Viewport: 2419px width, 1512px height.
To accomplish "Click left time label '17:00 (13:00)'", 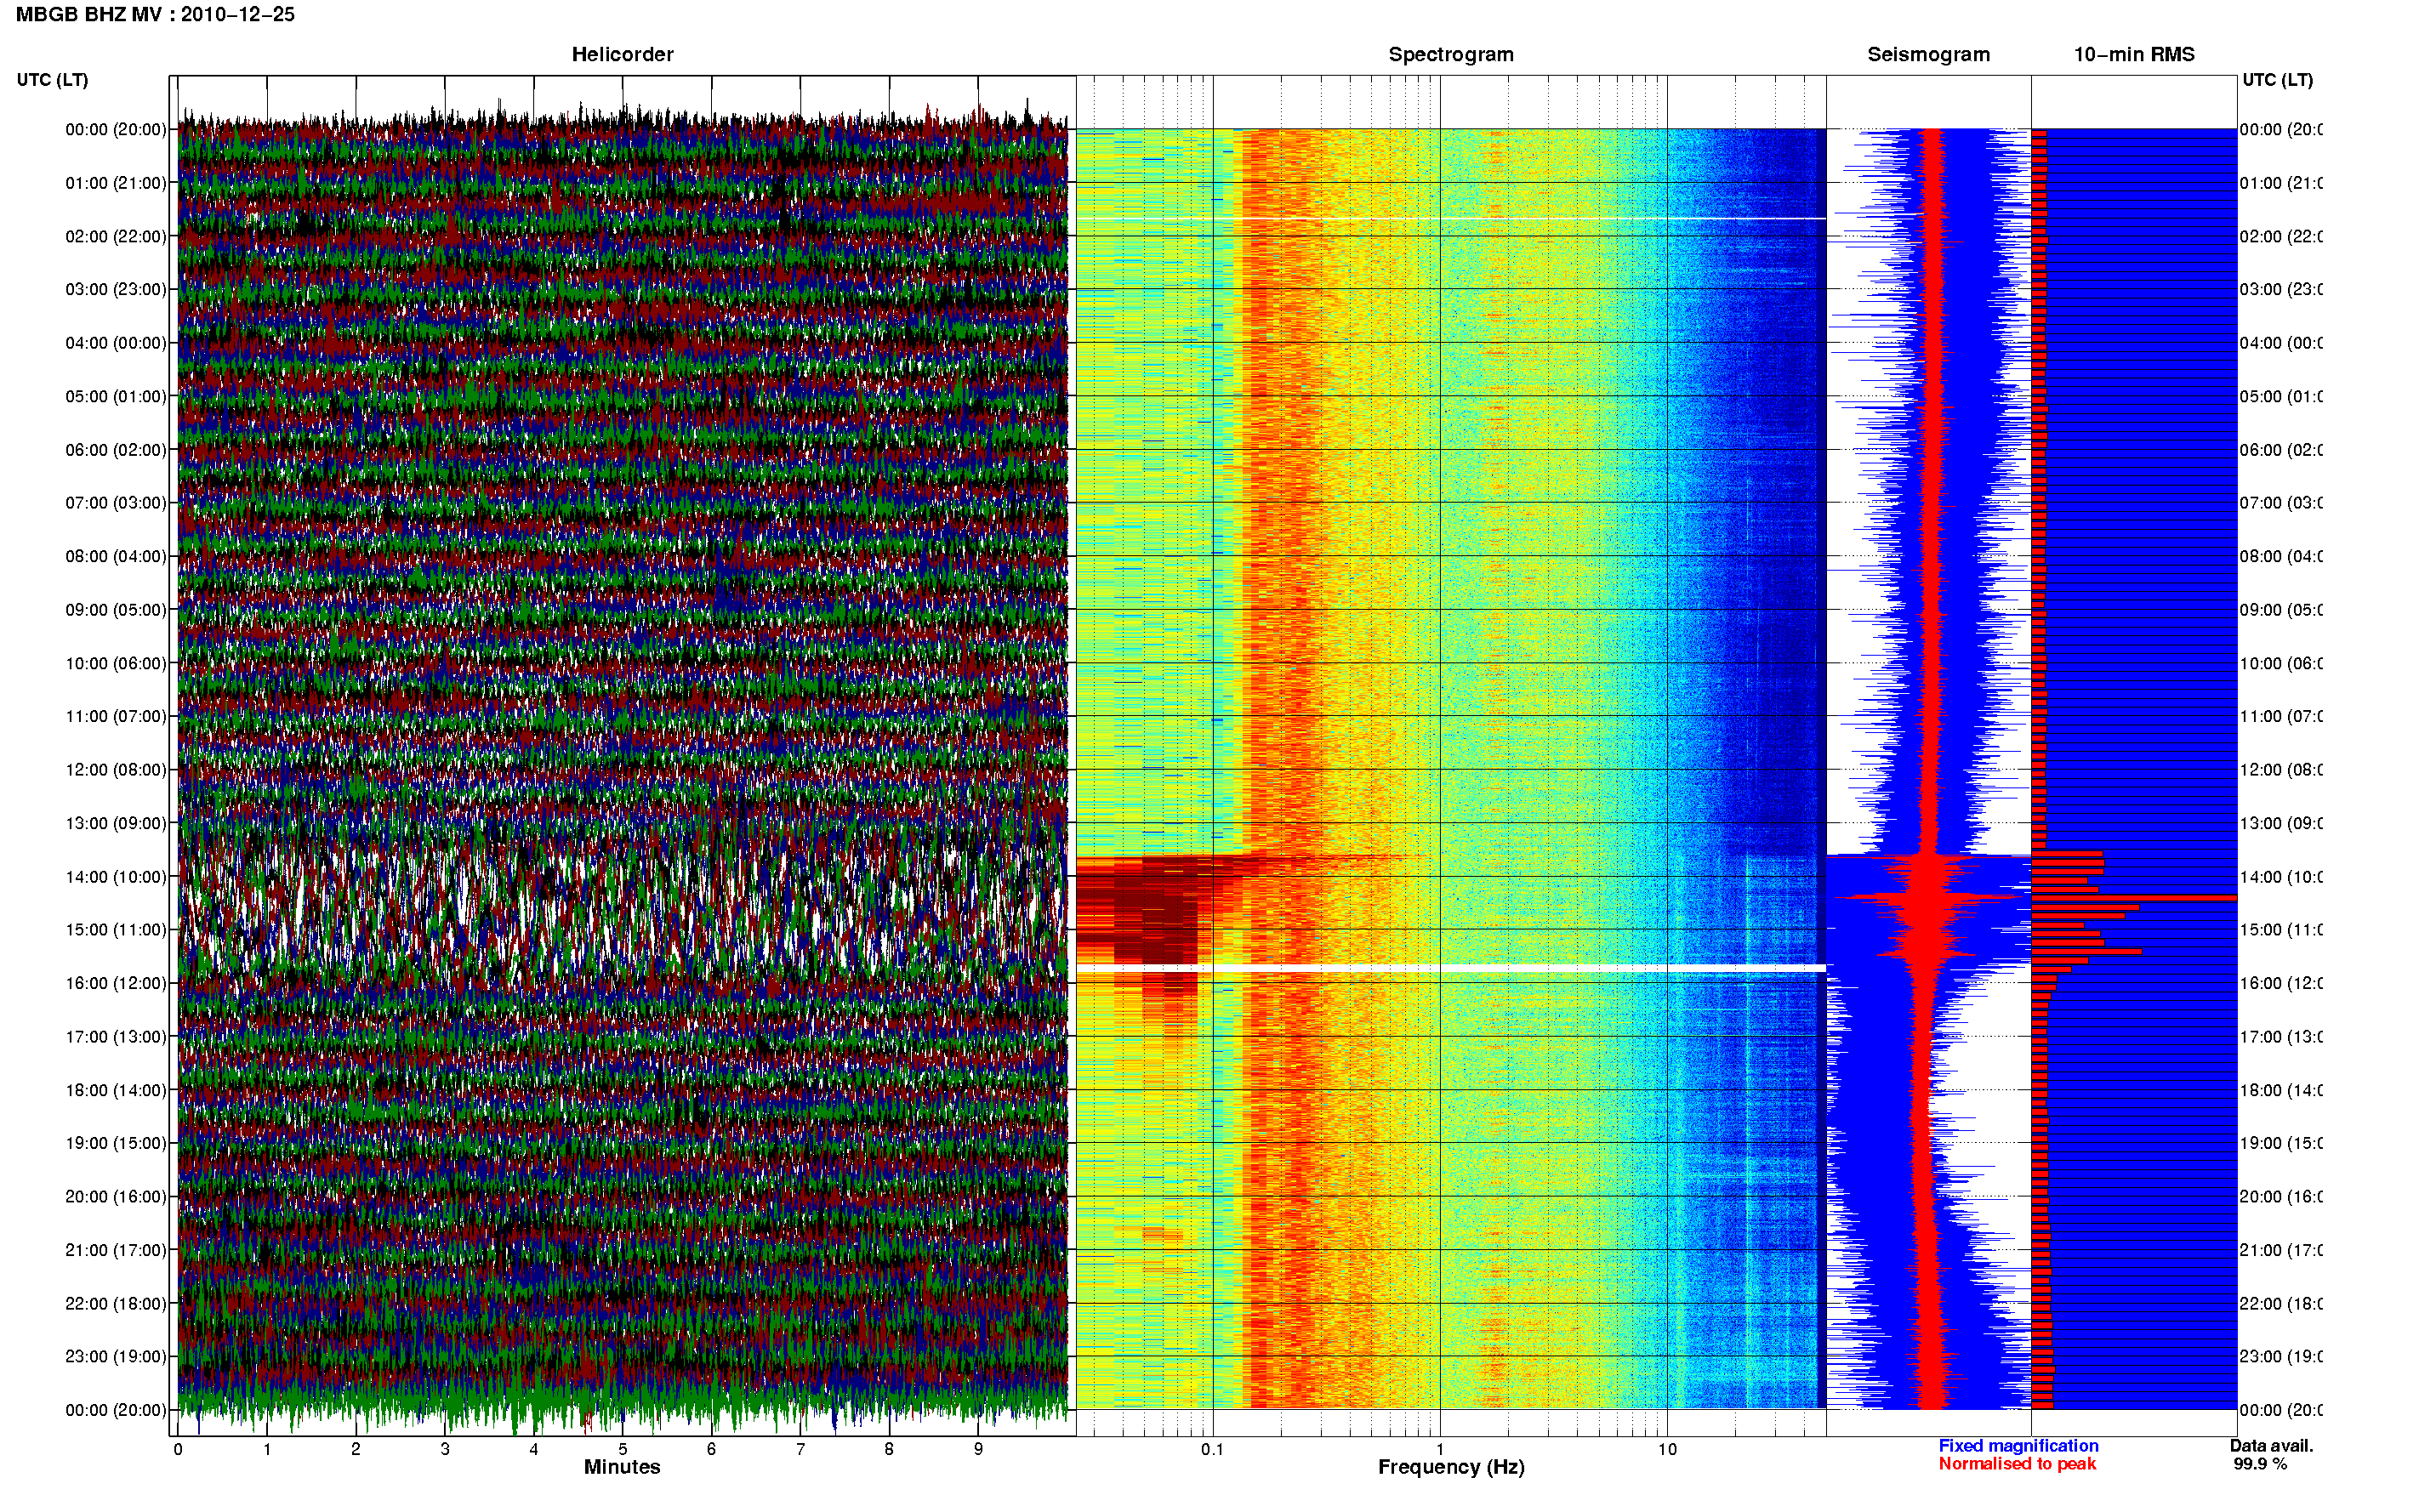I will coord(116,1037).
